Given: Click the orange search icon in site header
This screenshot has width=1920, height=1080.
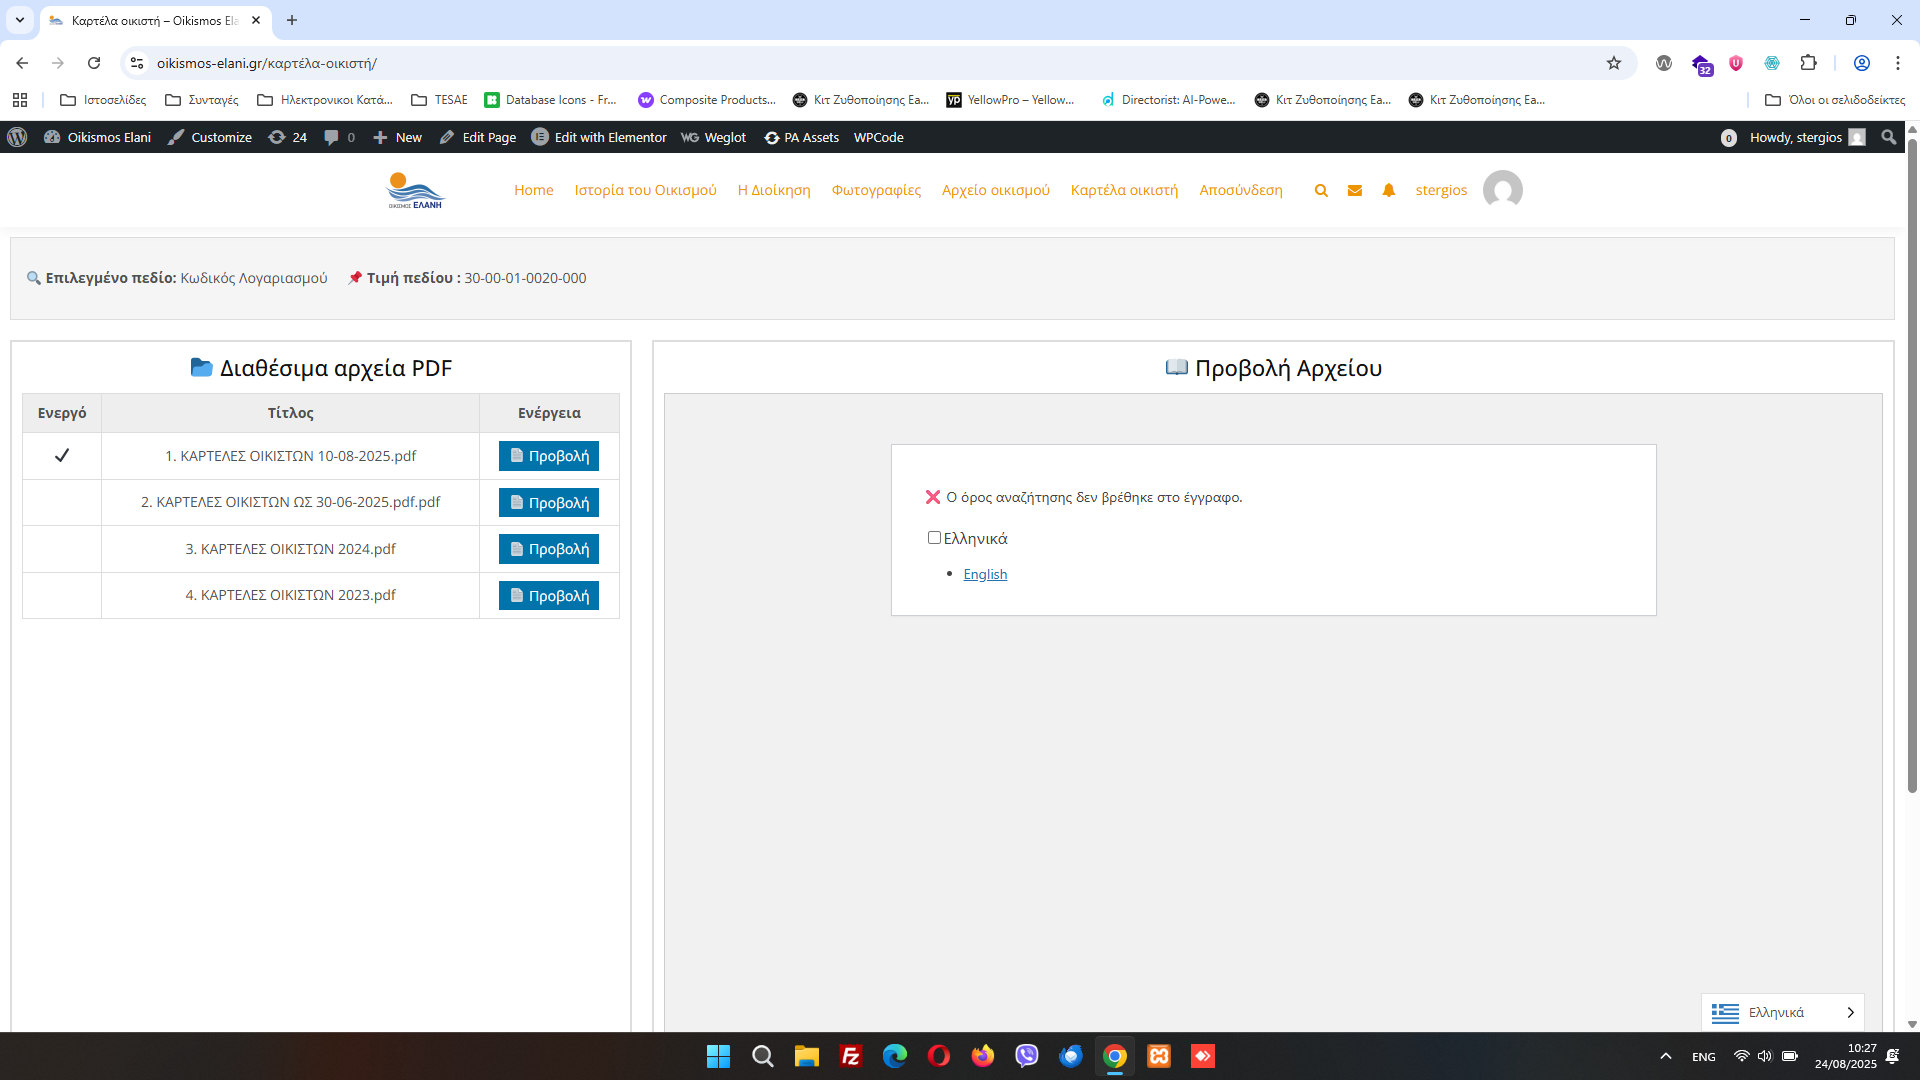Looking at the screenshot, I should 1321,190.
